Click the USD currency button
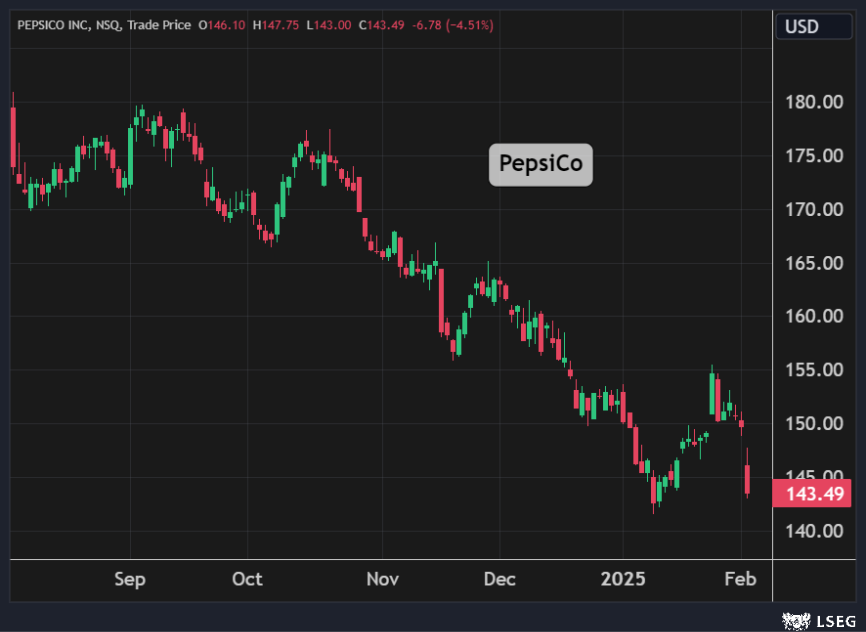 tap(814, 27)
